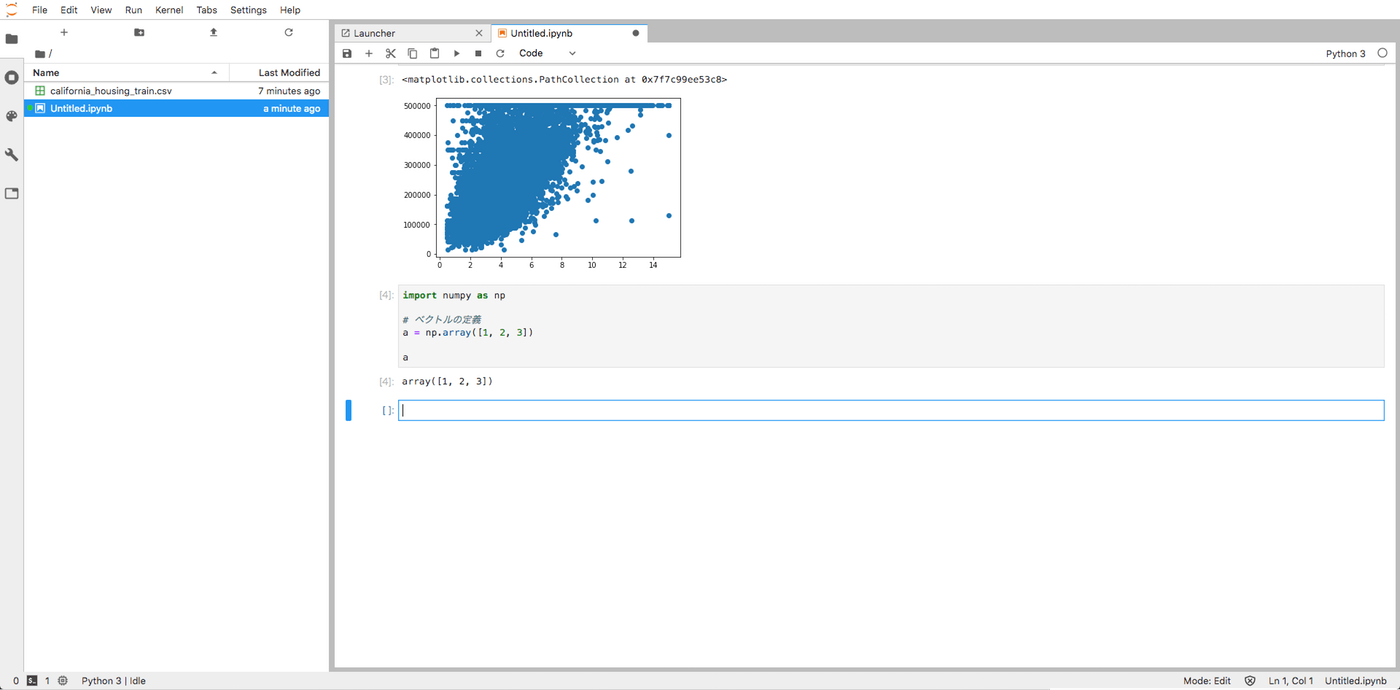Run the selected cell
The image size is (1400, 690).
[x=456, y=53]
